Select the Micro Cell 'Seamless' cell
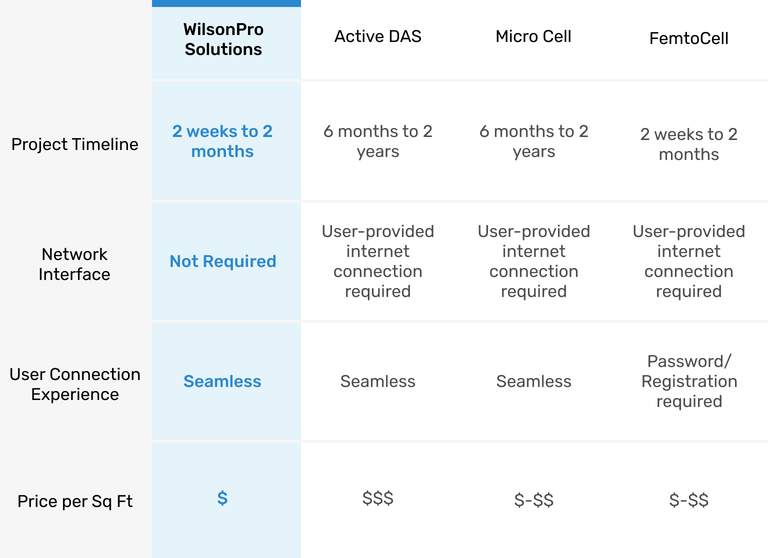Screen dimensions: 768x558 point(533,382)
